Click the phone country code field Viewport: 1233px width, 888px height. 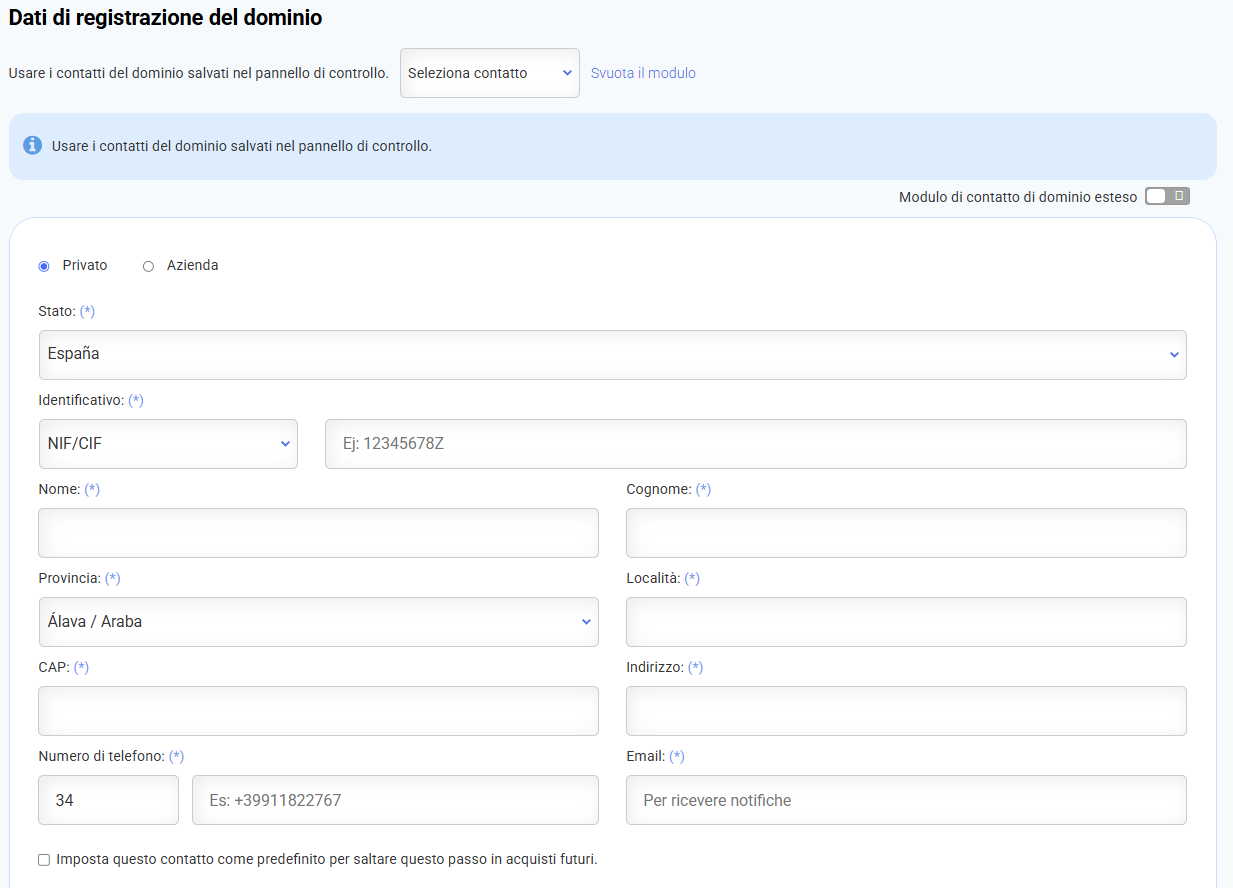coord(108,800)
